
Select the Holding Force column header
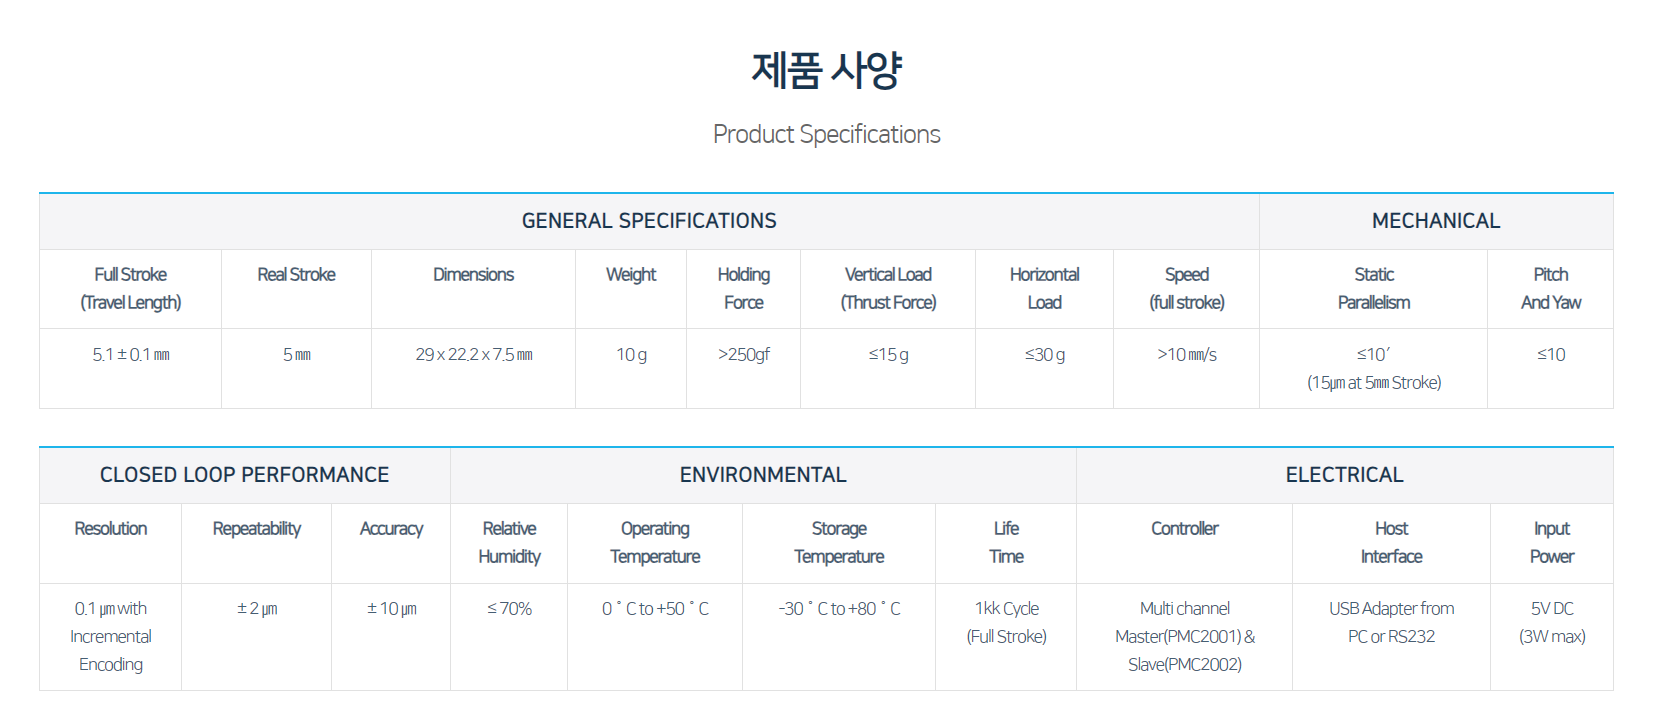[743, 288]
